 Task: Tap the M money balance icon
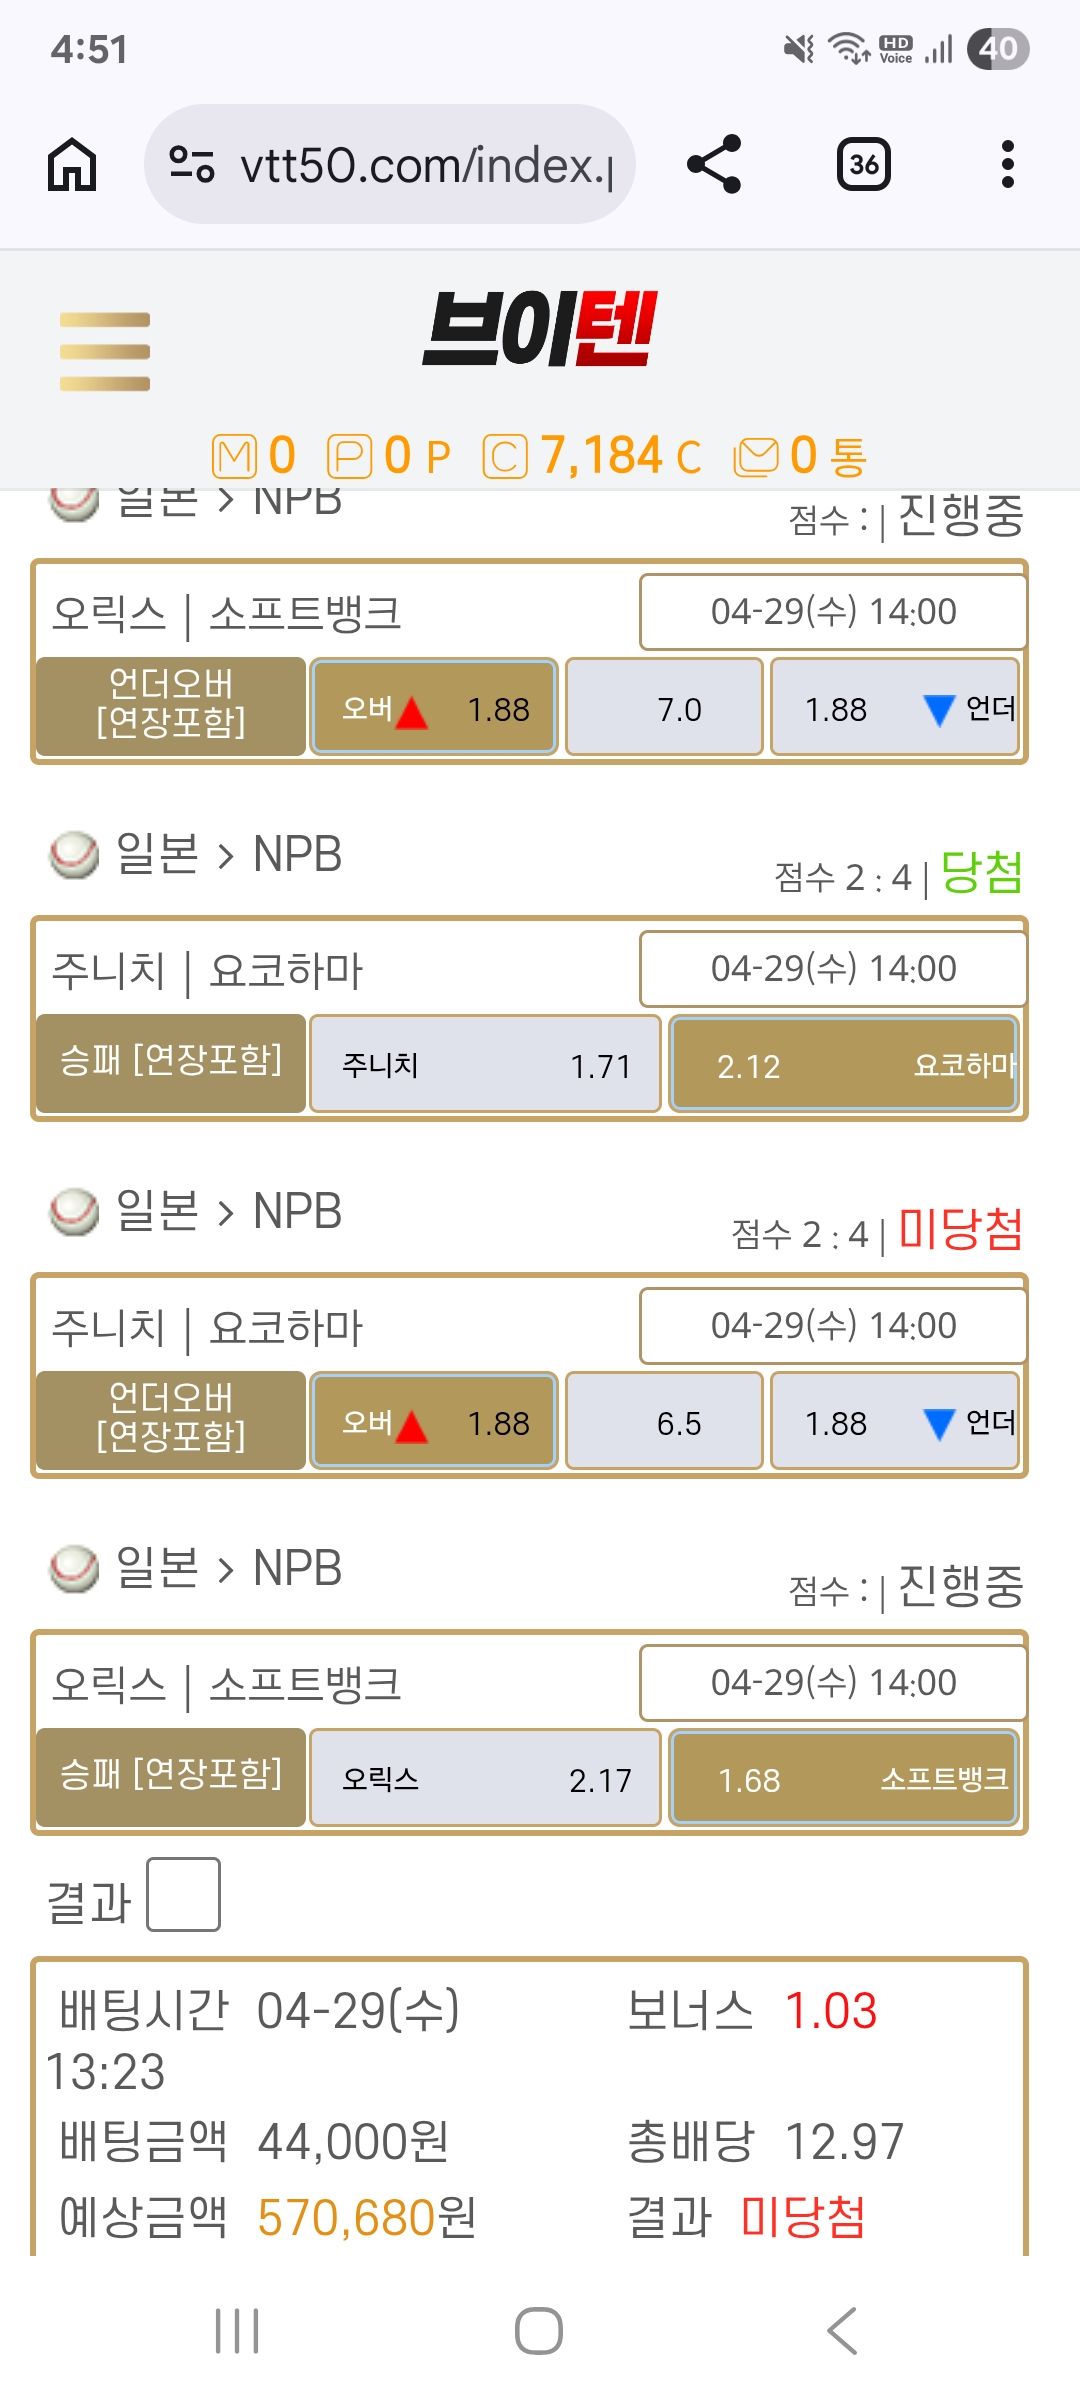234,457
